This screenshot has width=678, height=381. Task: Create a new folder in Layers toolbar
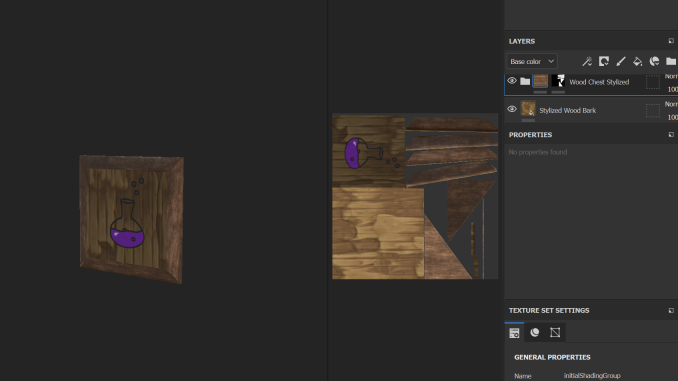(671, 61)
